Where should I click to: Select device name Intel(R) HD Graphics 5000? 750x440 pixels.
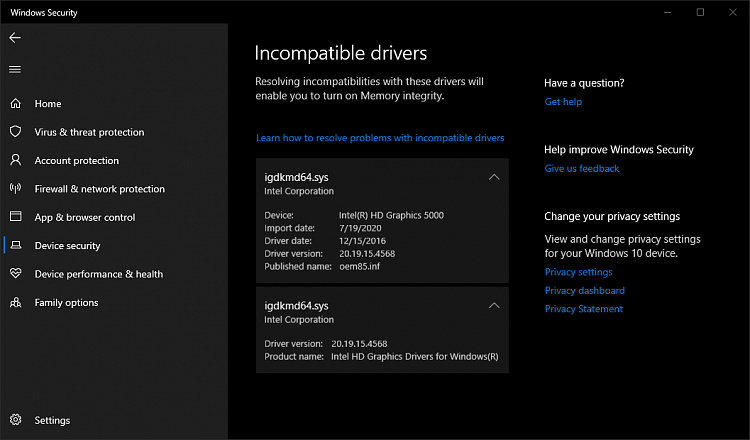click(x=391, y=215)
